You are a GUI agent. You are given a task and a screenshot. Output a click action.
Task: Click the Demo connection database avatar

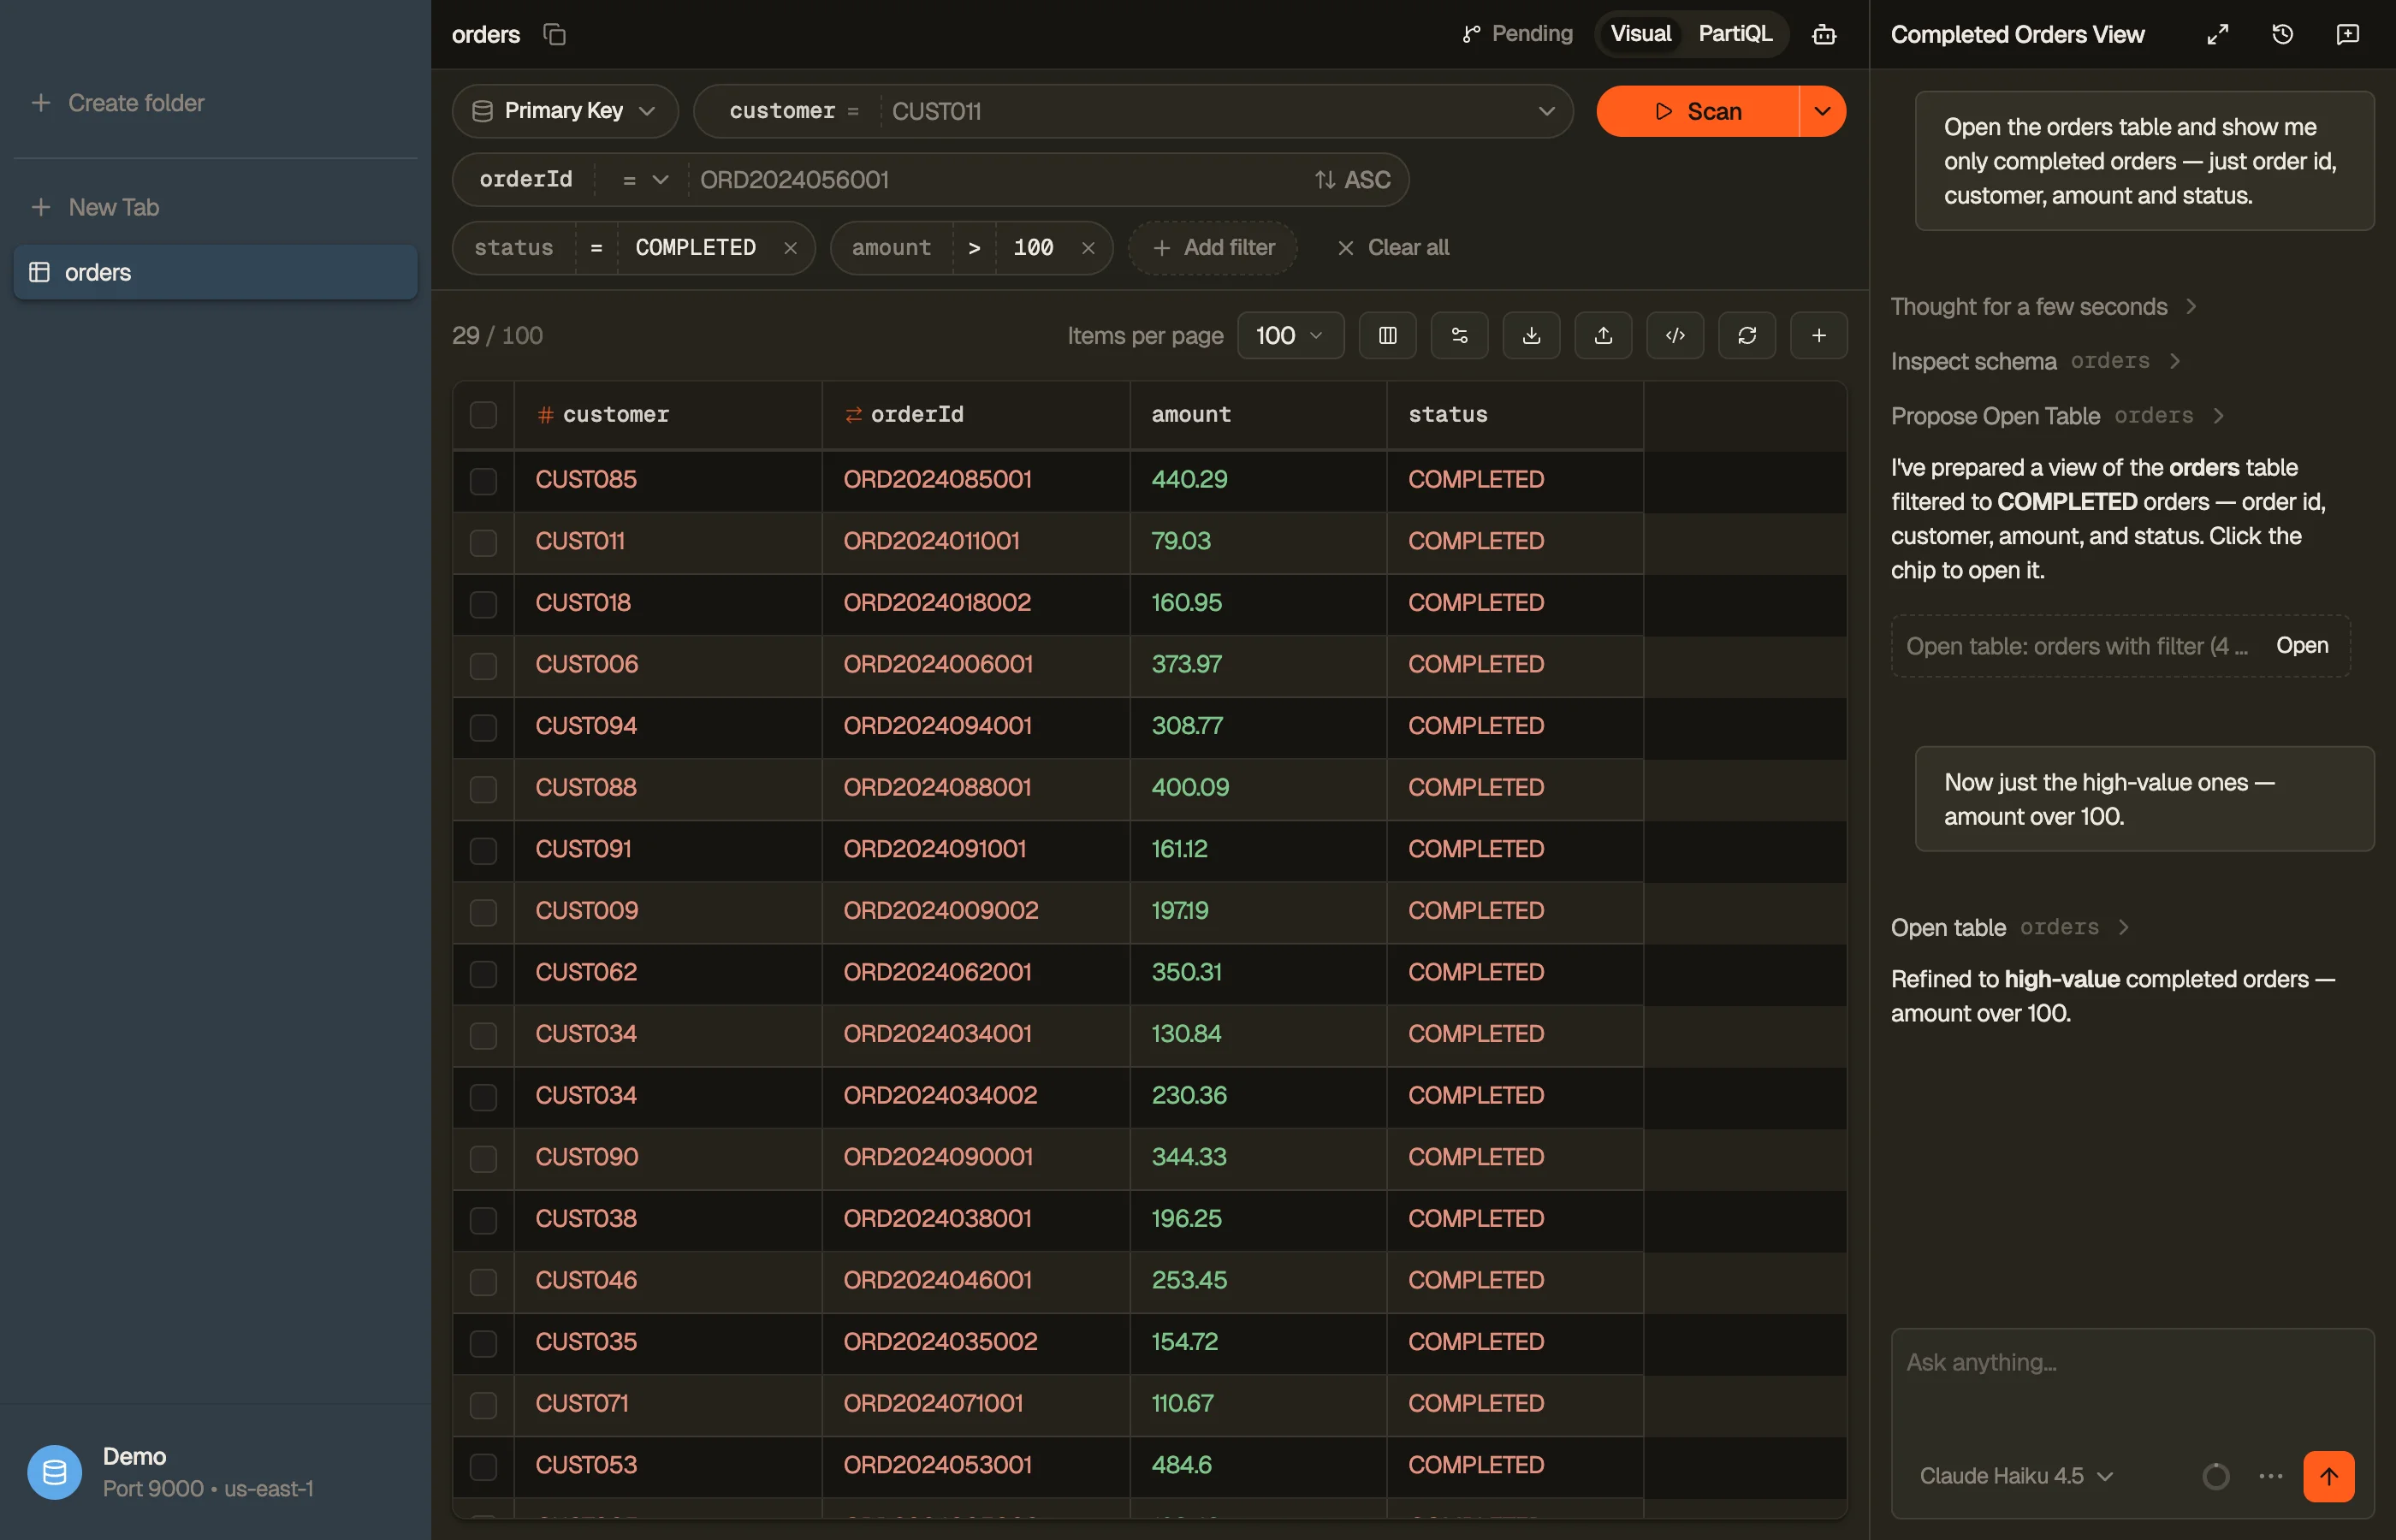pos(55,1472)
